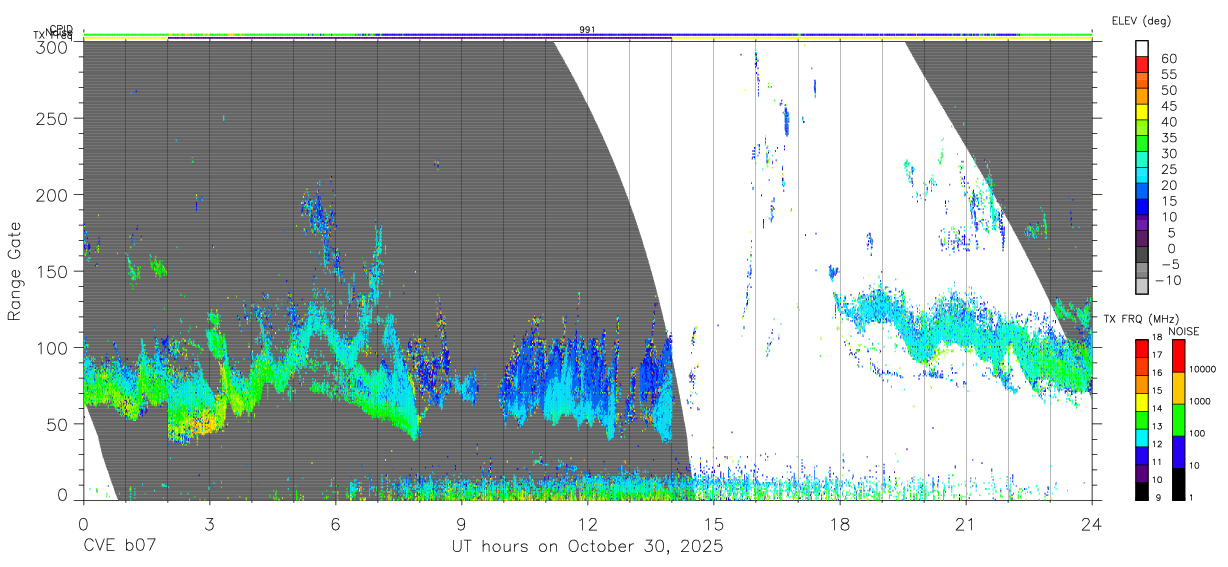Click the elevation legend value '45'
This screenshot has height=567, width=1228.
point(1168,105)
